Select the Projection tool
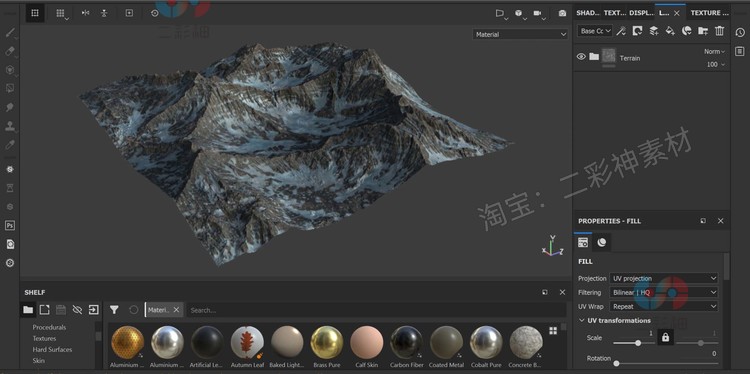The height and width of the screenshot is (374, 750). pos(10,70)
